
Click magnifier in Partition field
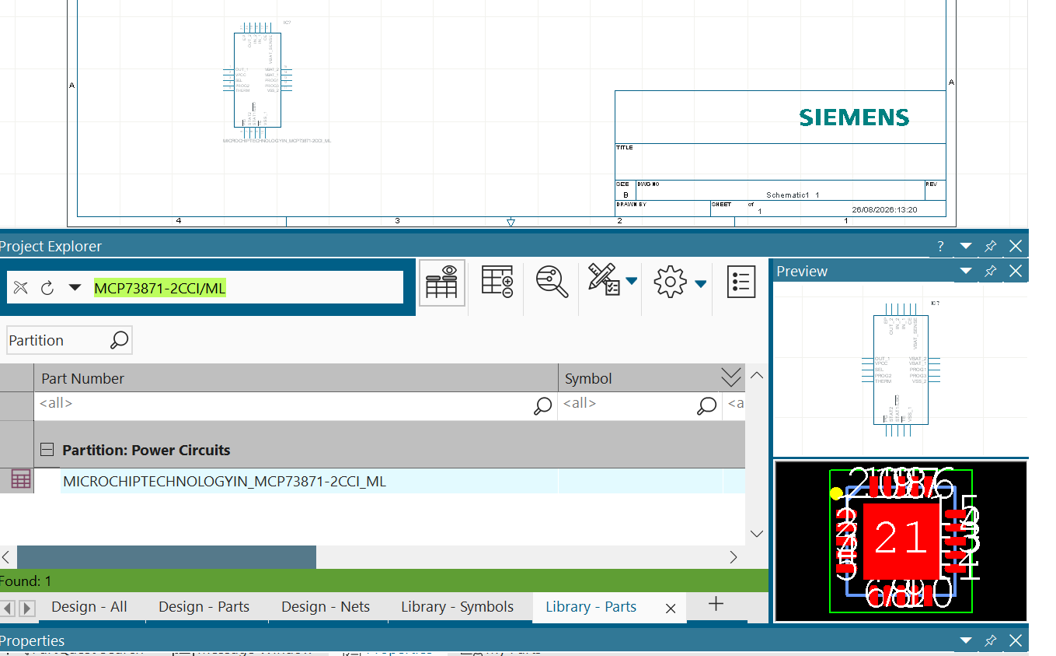point(119,340)
